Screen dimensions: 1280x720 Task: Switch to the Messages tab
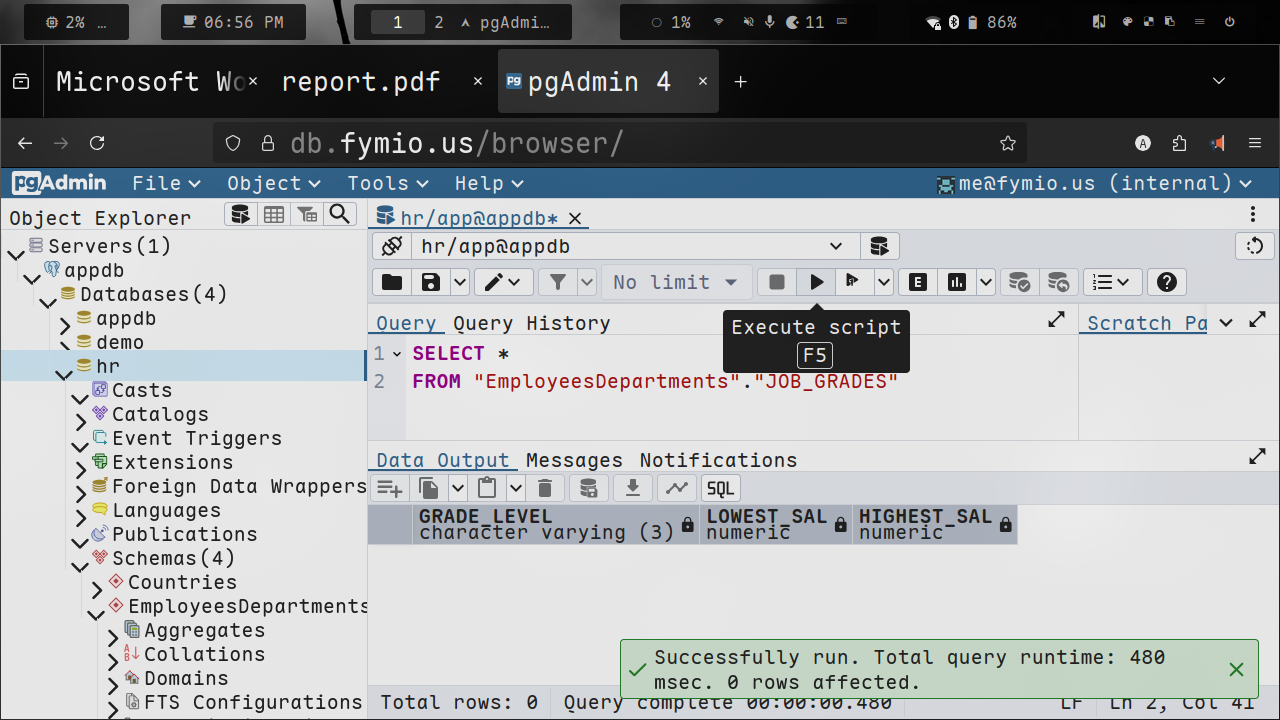[x=574, y=460]
